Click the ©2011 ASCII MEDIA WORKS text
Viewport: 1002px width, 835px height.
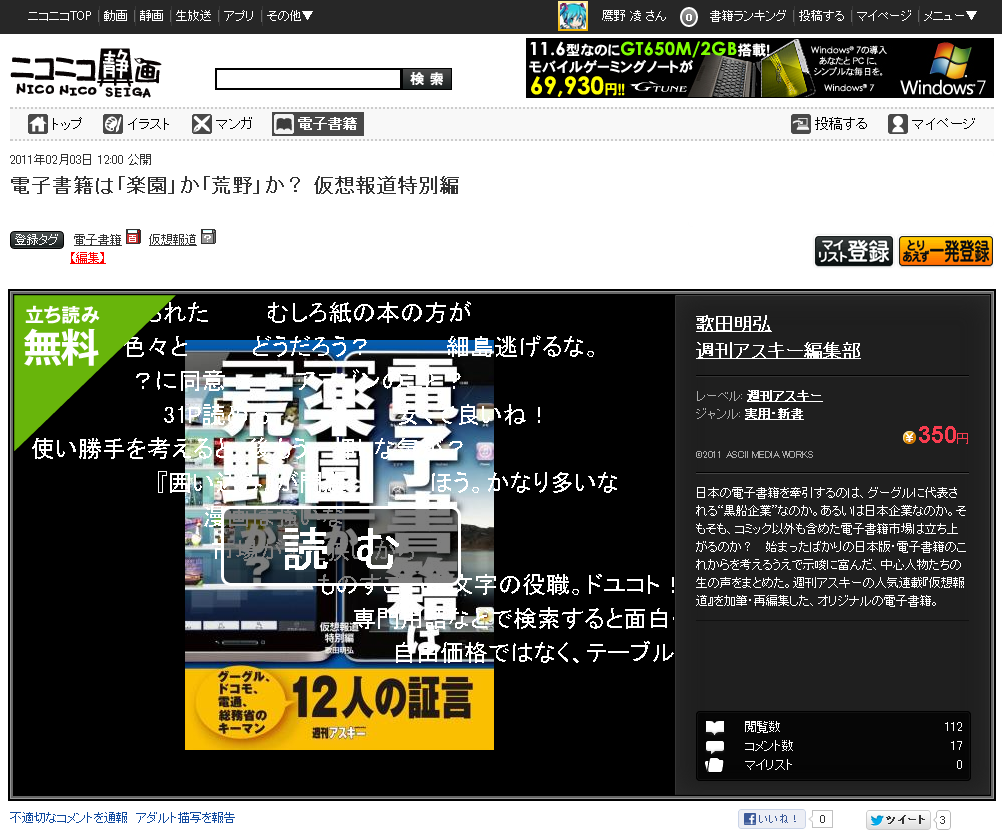[x=754, y=455]
